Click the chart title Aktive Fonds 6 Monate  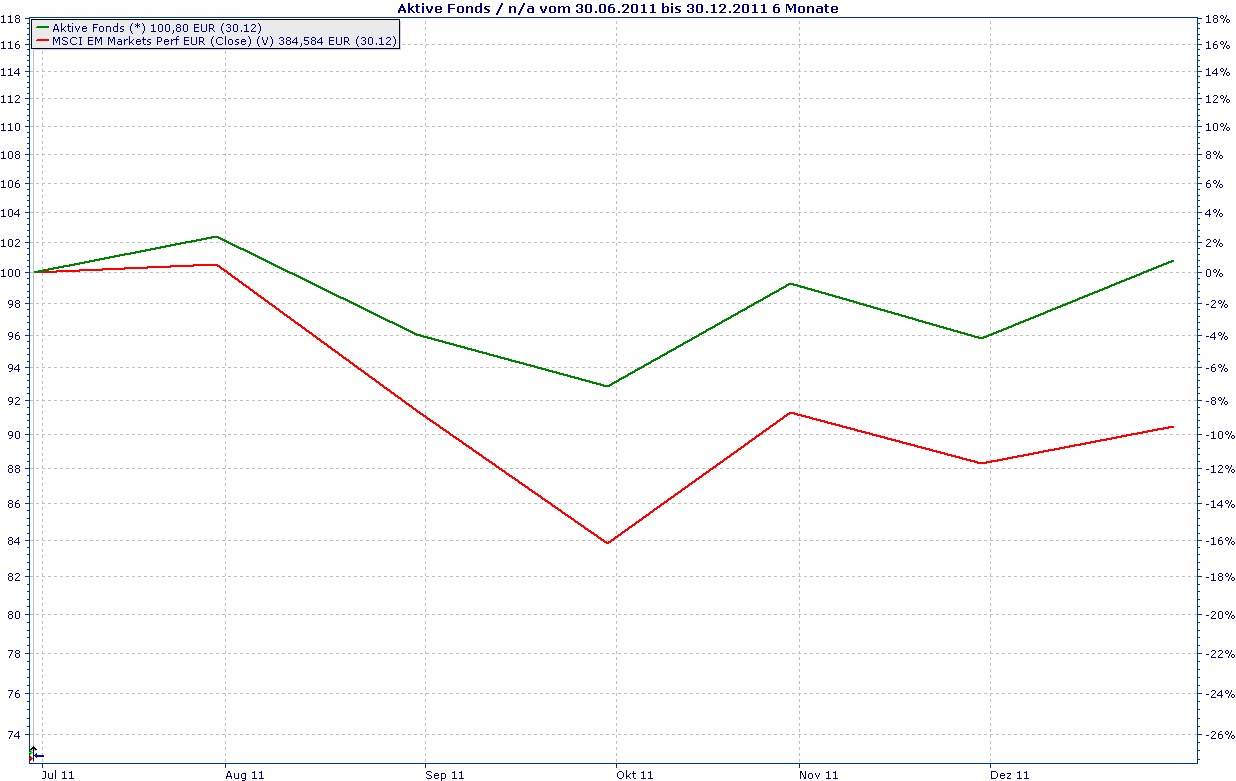pos(618,8)
